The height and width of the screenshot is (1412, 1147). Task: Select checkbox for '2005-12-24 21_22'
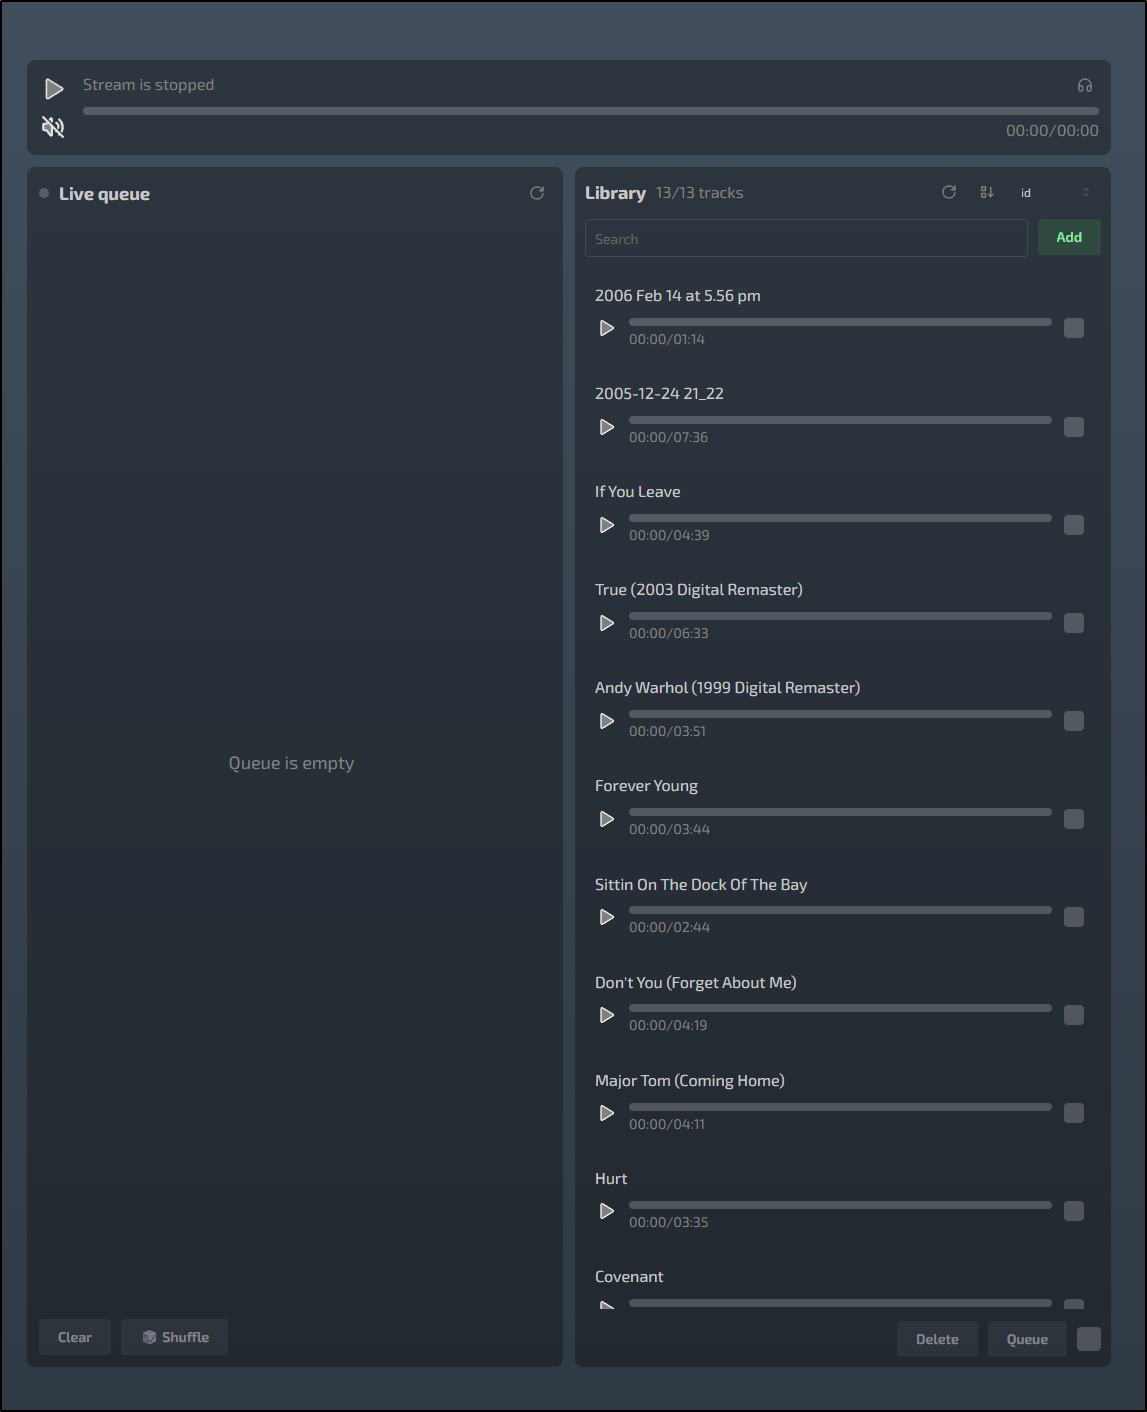click(x=1074, y=427)
